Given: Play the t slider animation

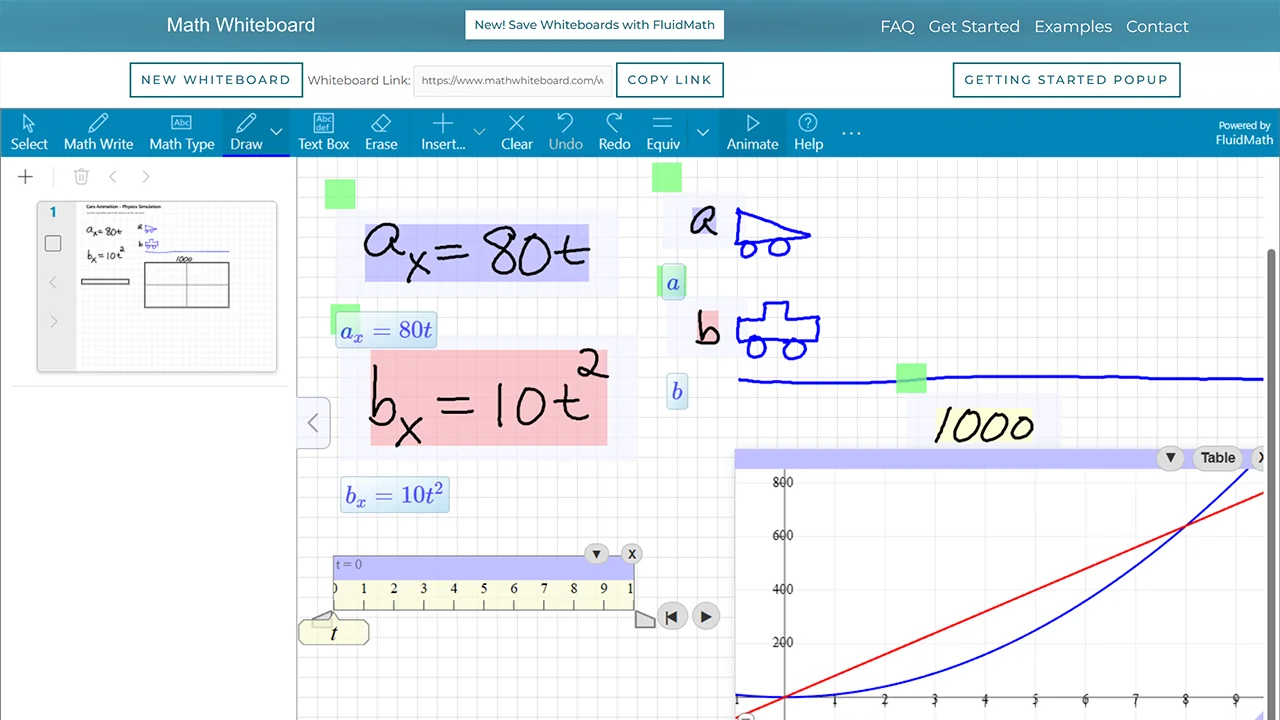Looking at the screenshot, I should (x=705, y=617).
